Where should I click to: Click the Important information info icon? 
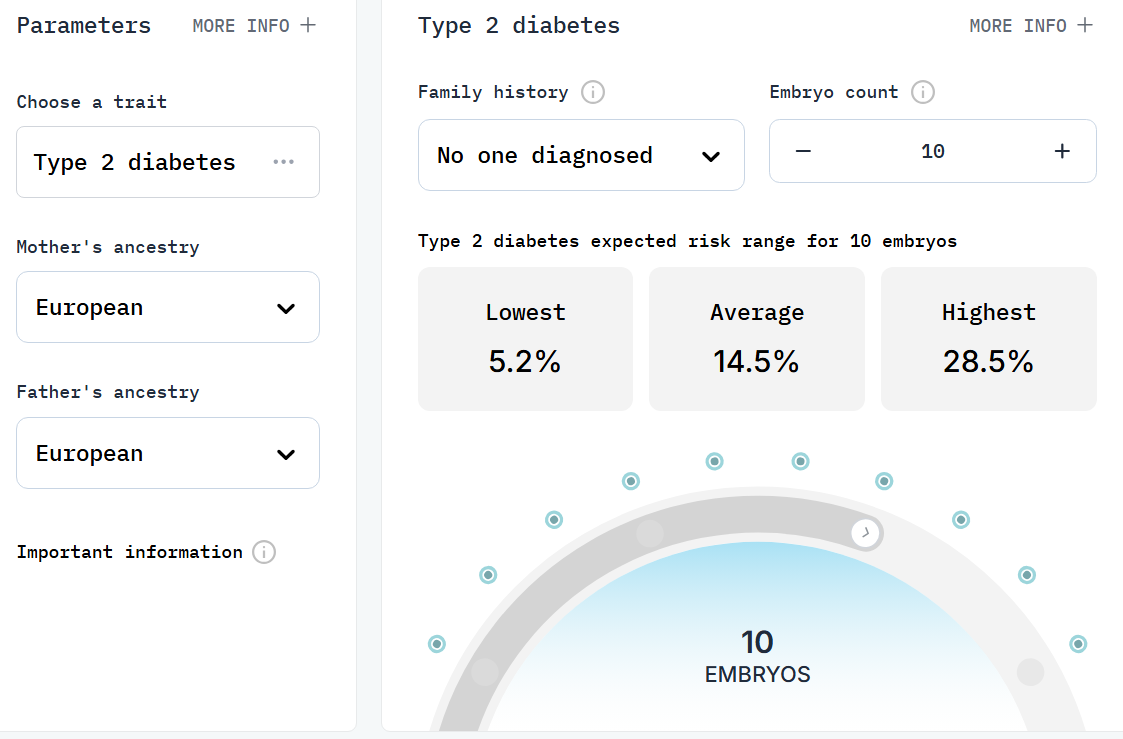click(x=264, y=552)
